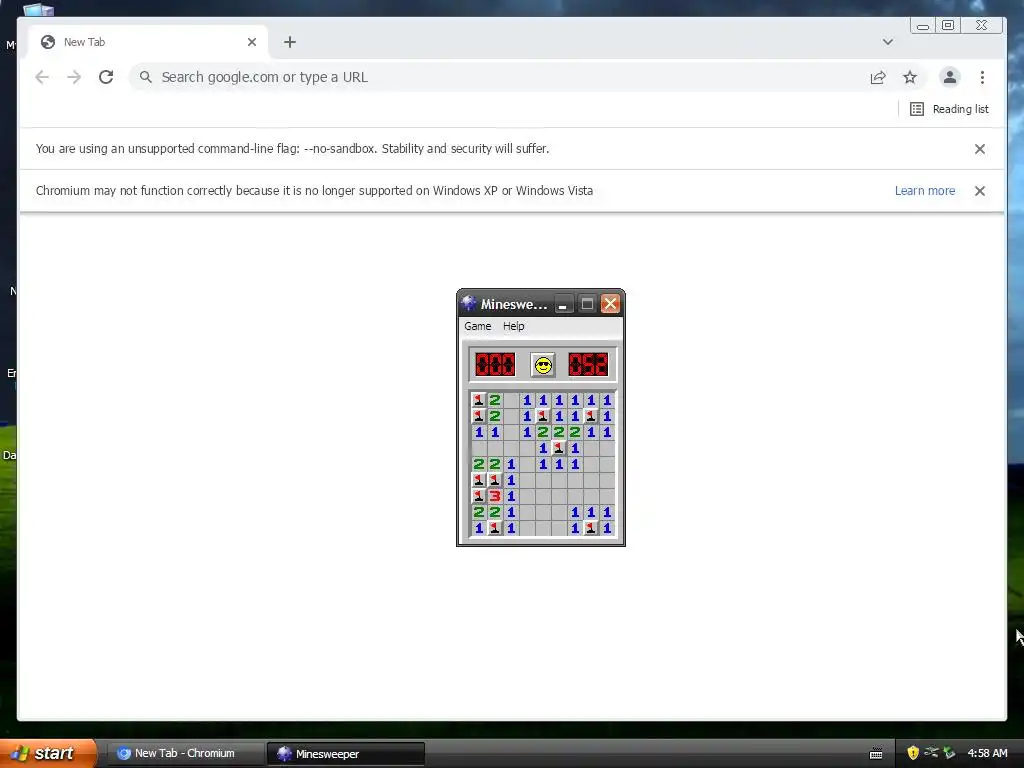The width and height of the screenshot is (1024, 768).
Task: Click the red 3 cell on the minefield
Action: (495, 496)
